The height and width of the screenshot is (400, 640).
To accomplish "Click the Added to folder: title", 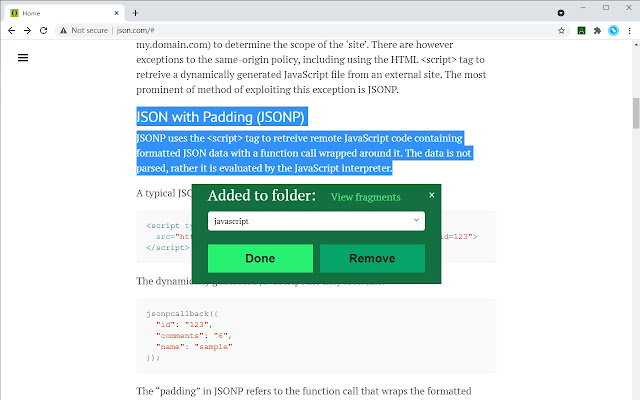I will (x=262, y=196).
